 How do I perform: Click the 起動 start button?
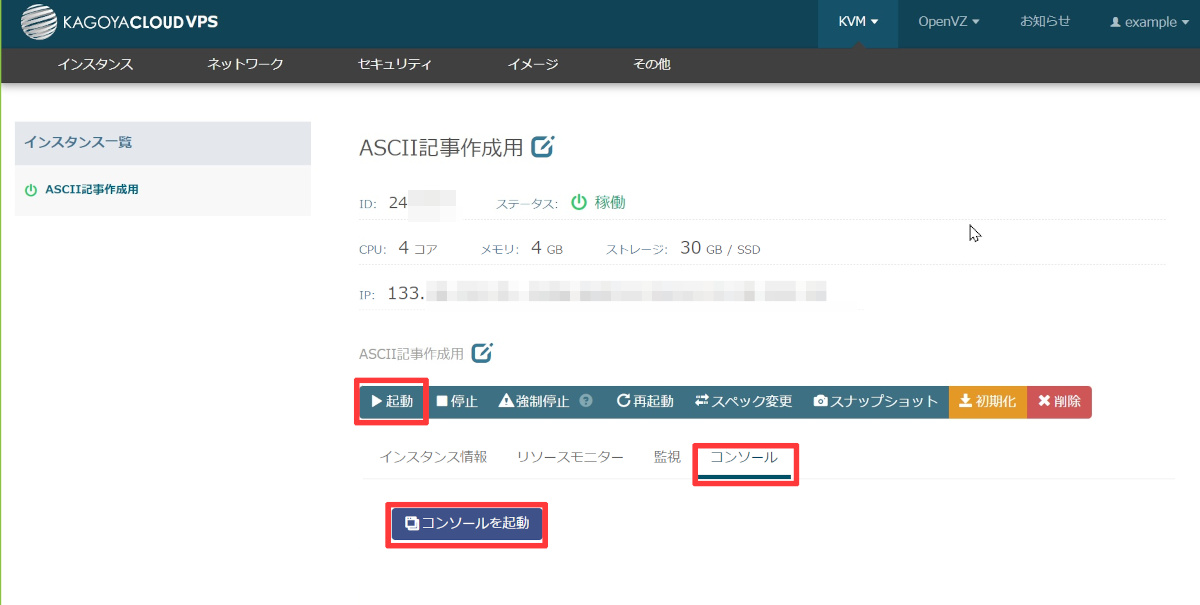click(x=392, y=401)
